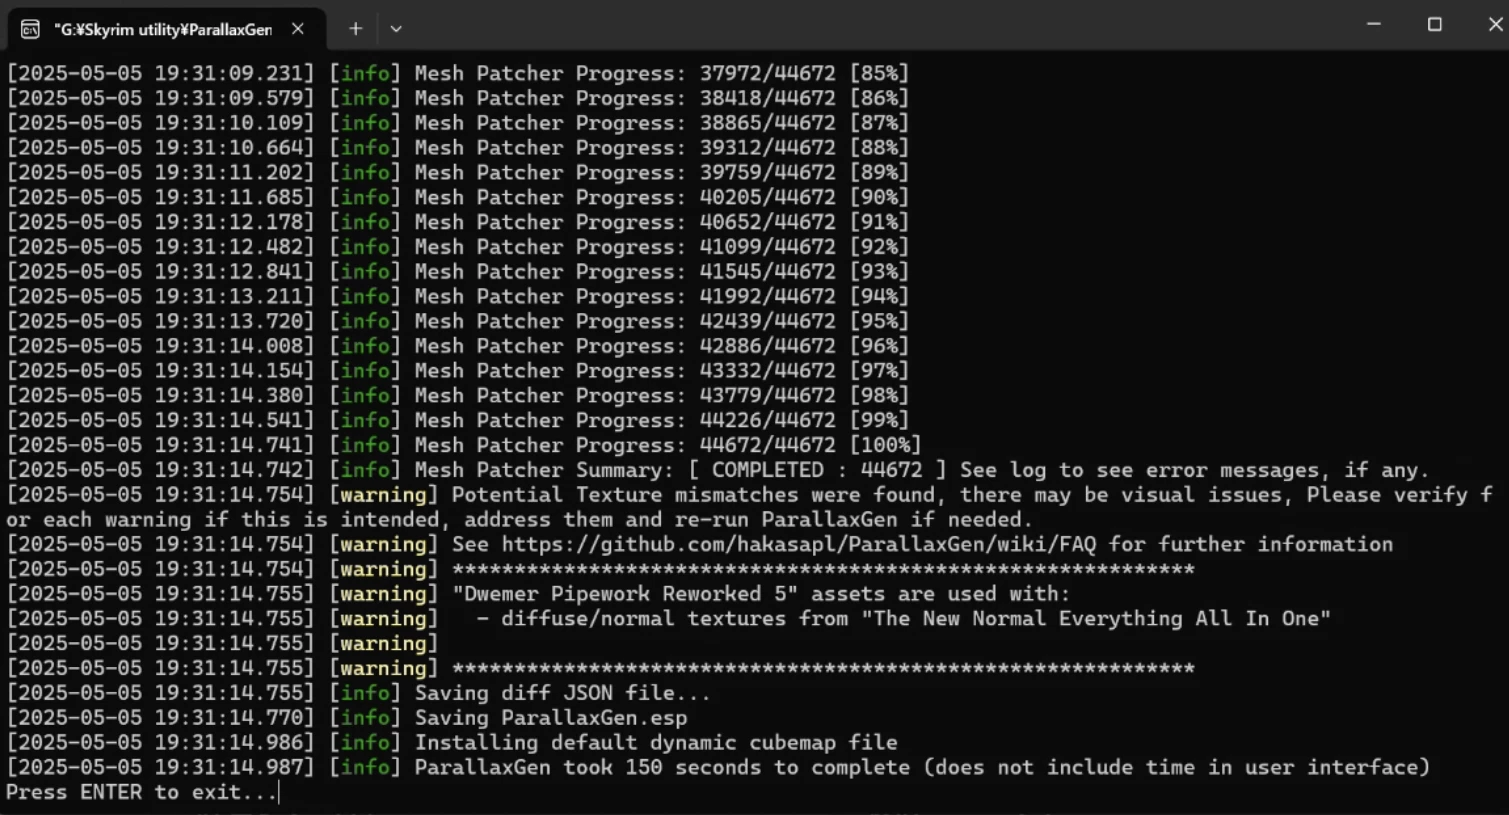The width and height of the screenshot is (1509, 815).
Task: Click the progress line showing 38418/44672
Action: [457, 98]
